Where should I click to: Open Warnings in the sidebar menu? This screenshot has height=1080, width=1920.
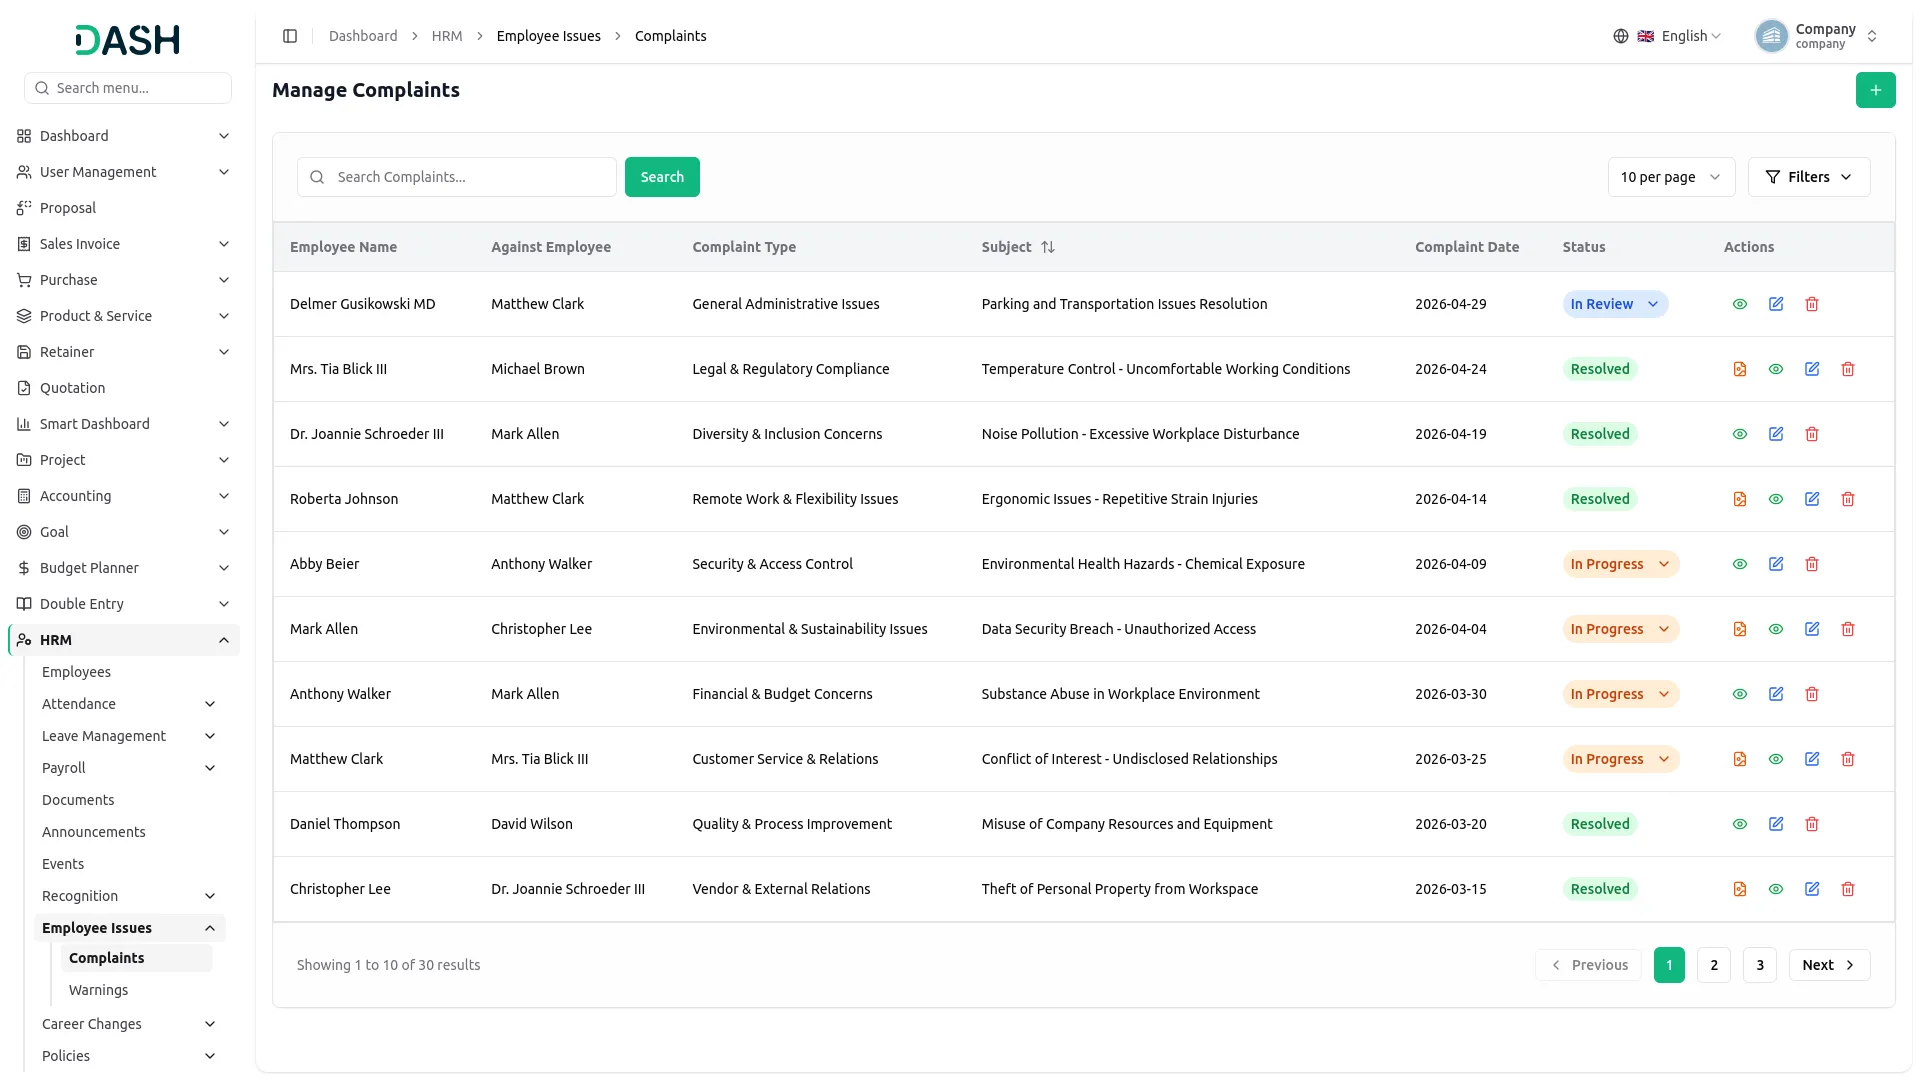tap(98, 990)
